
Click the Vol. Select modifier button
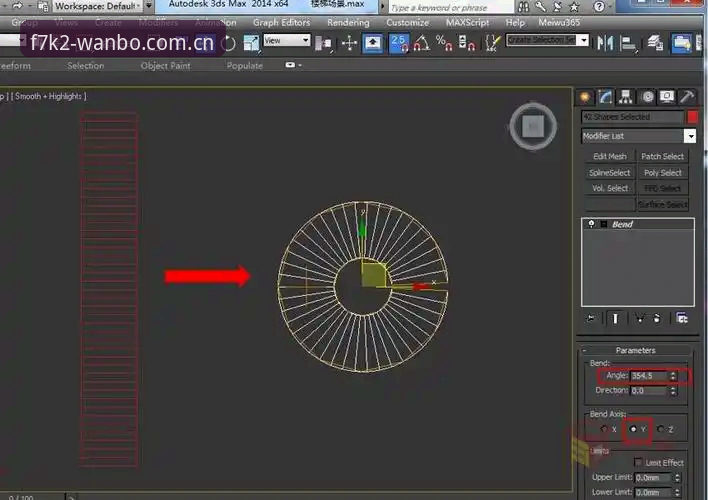click(610, 188)
